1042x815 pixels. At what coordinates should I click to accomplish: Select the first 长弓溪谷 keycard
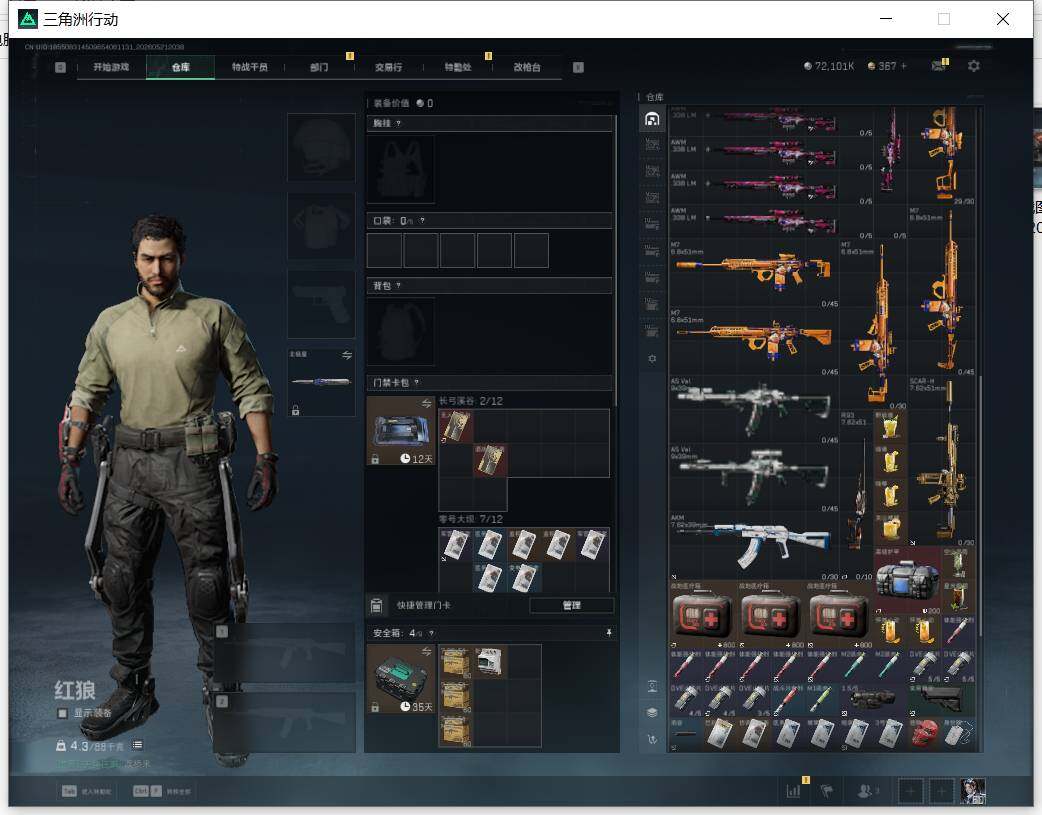456,426
